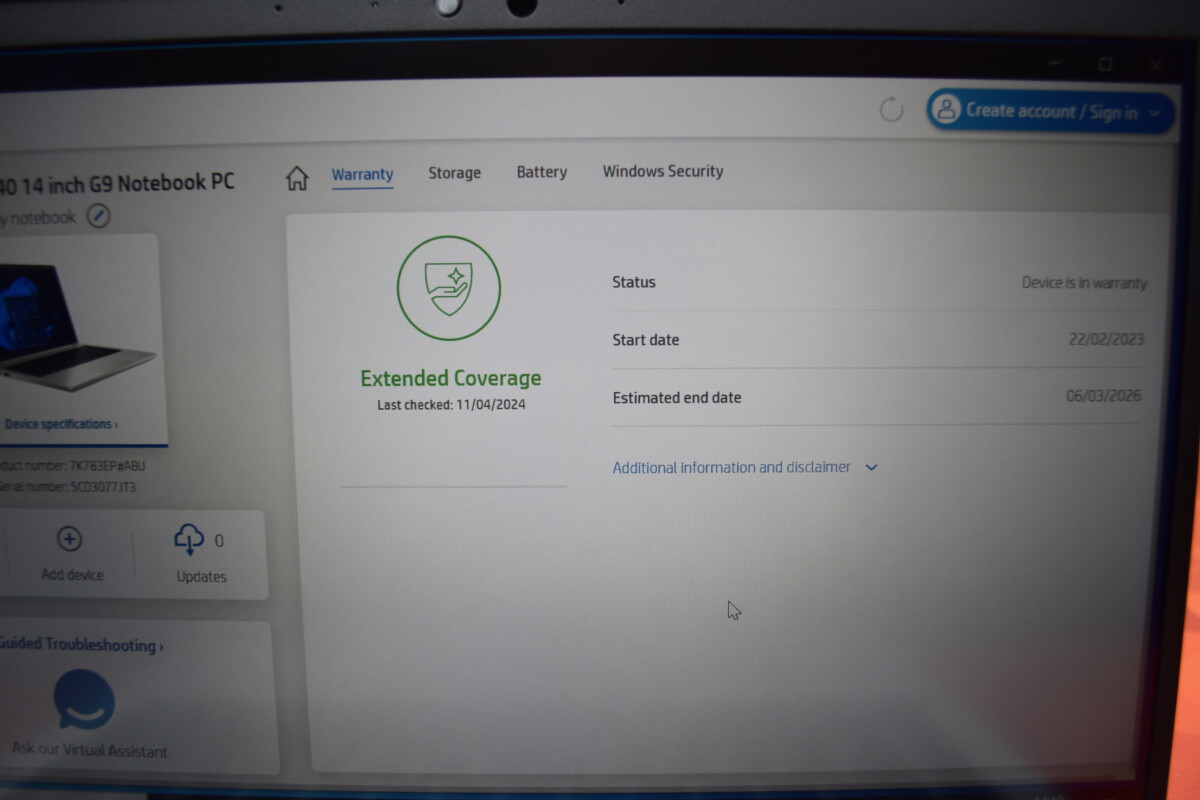
Task: Click Create account / Sign in button
Action: 1050,112
